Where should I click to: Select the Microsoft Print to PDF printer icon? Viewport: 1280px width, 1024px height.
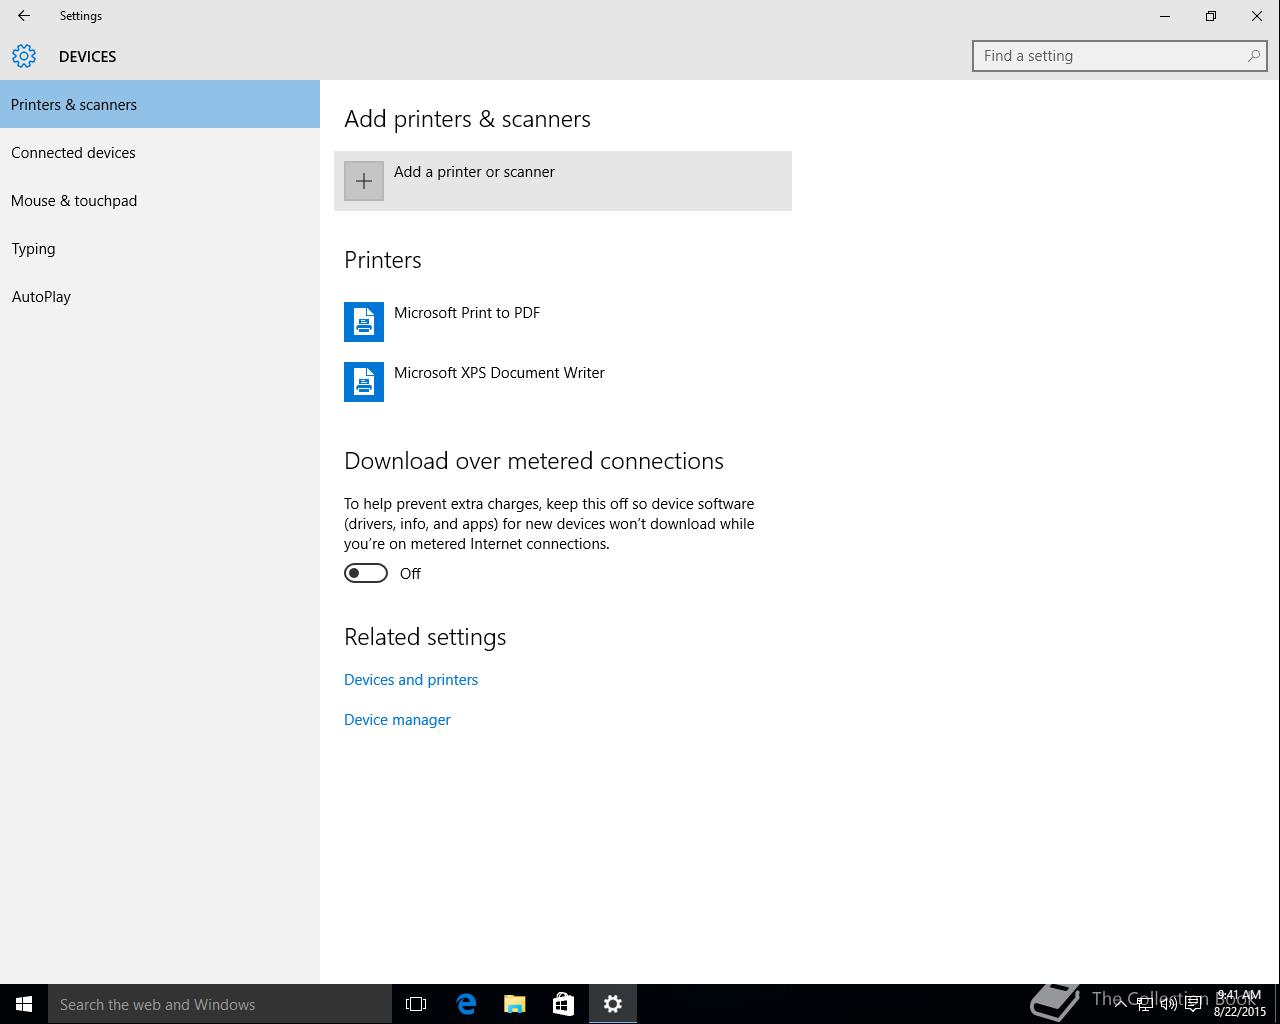[364, 322]
